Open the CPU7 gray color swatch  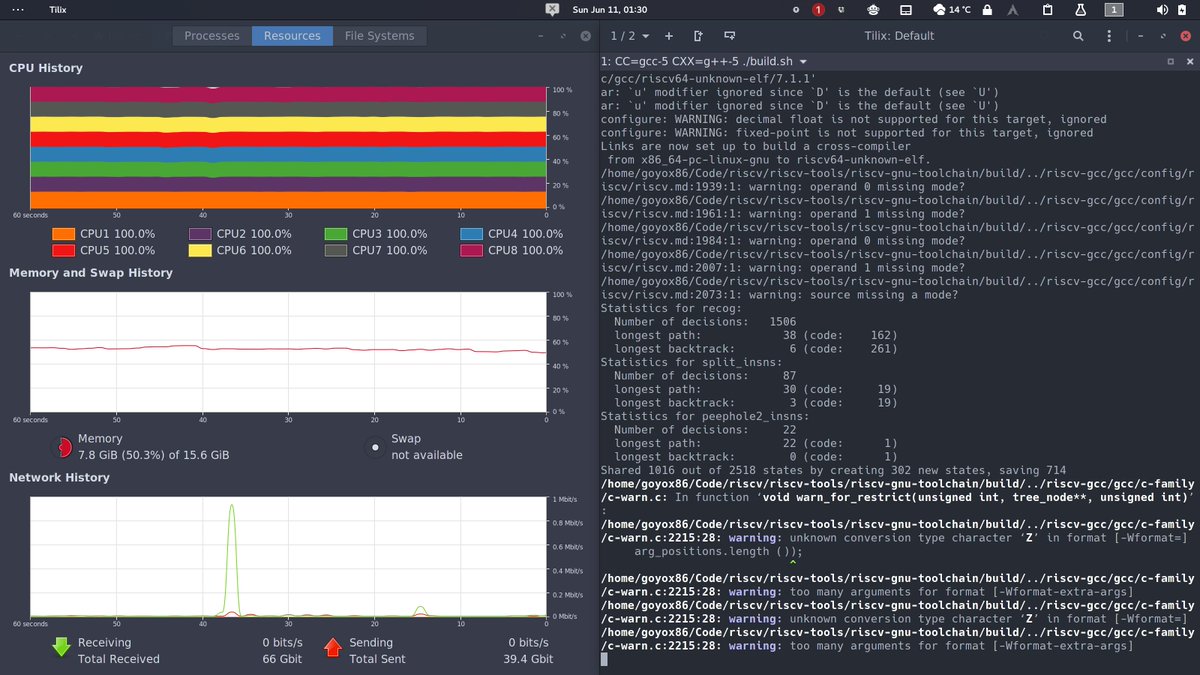336,250
